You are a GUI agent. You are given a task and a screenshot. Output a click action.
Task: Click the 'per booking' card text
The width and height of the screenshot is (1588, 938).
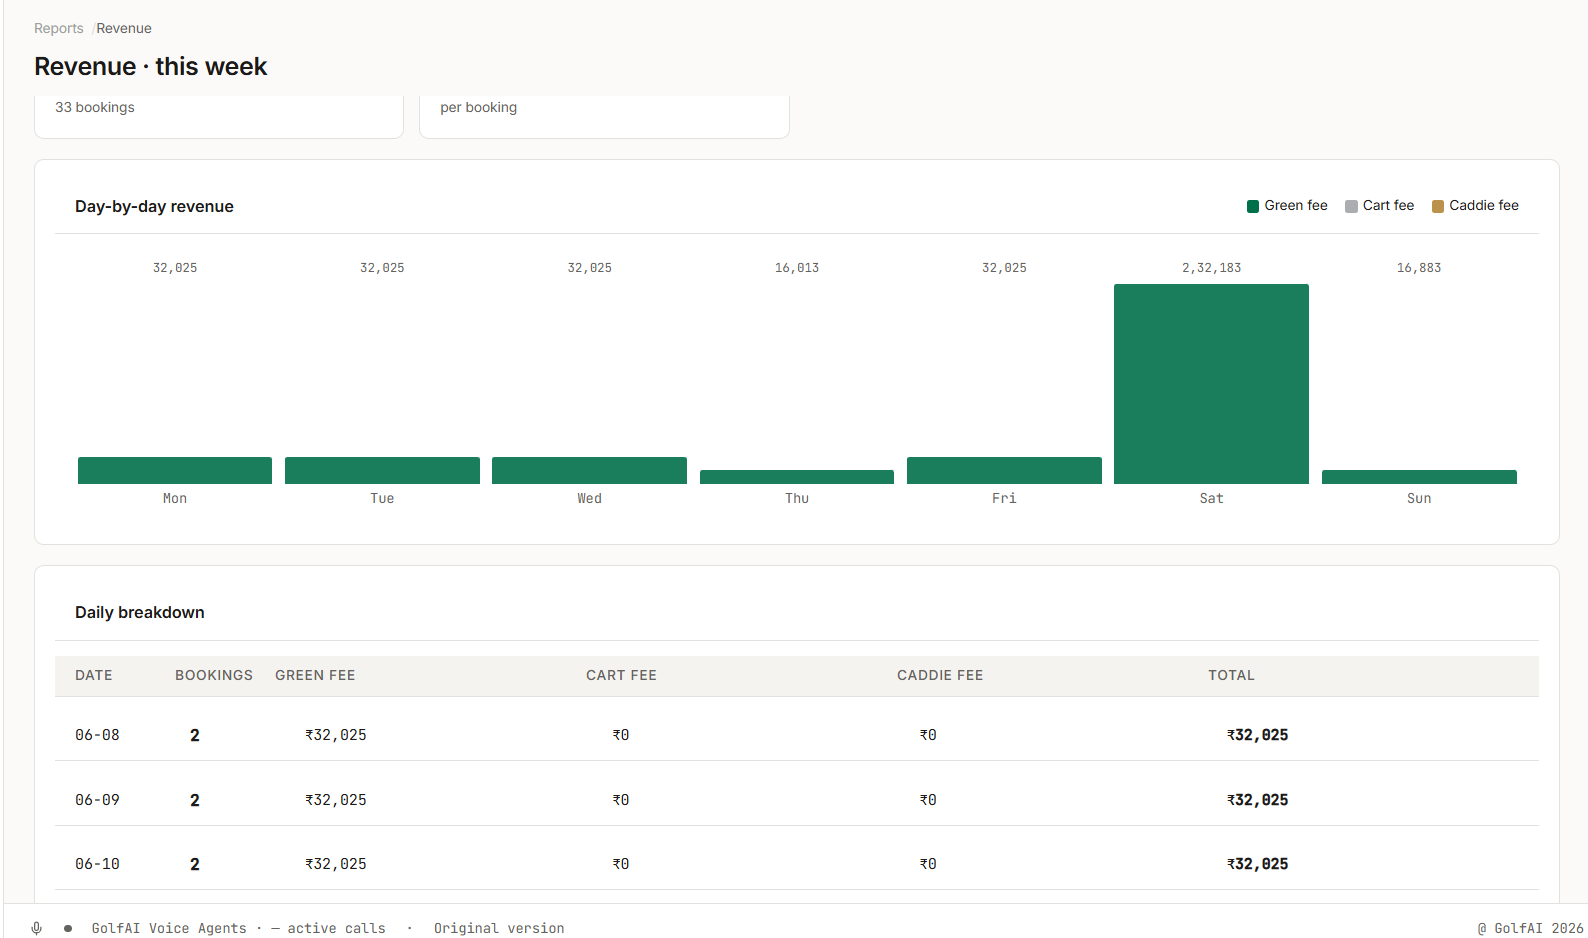coord(479,107)
